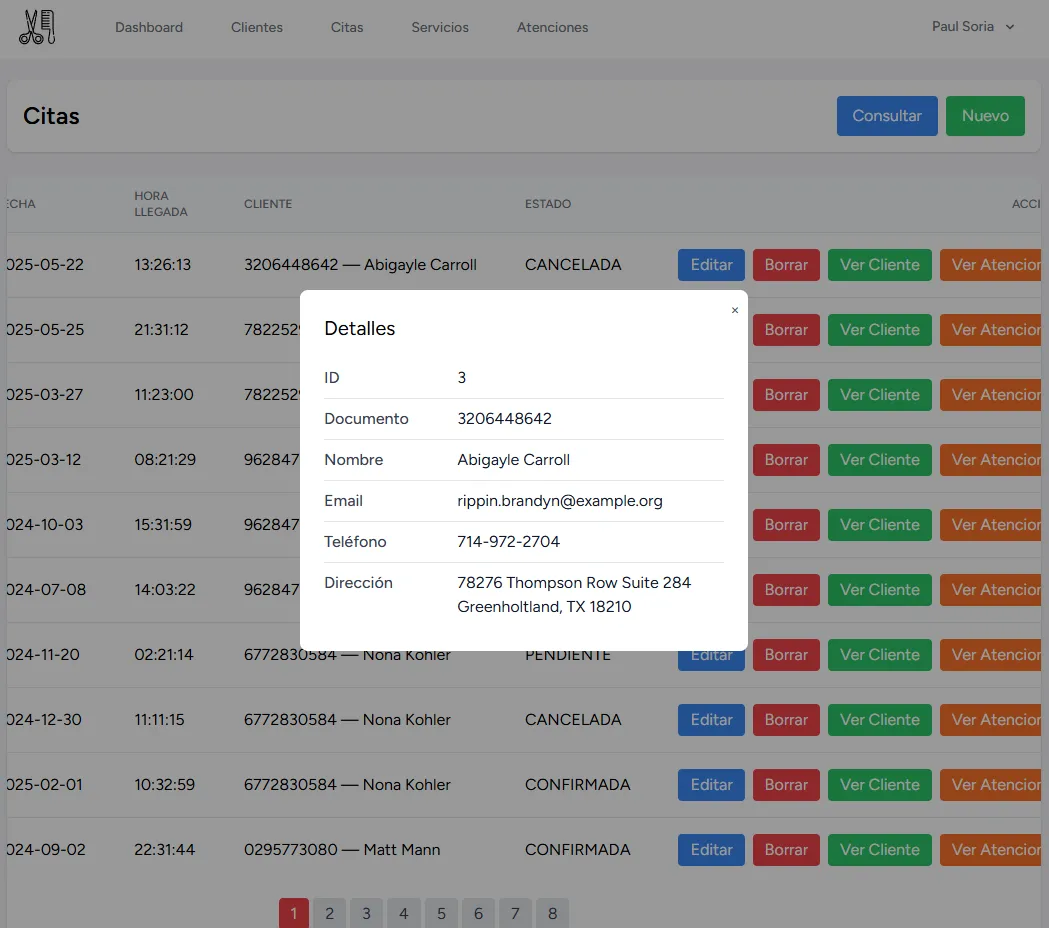Open the Atenciones navigation link

[552, 27]
